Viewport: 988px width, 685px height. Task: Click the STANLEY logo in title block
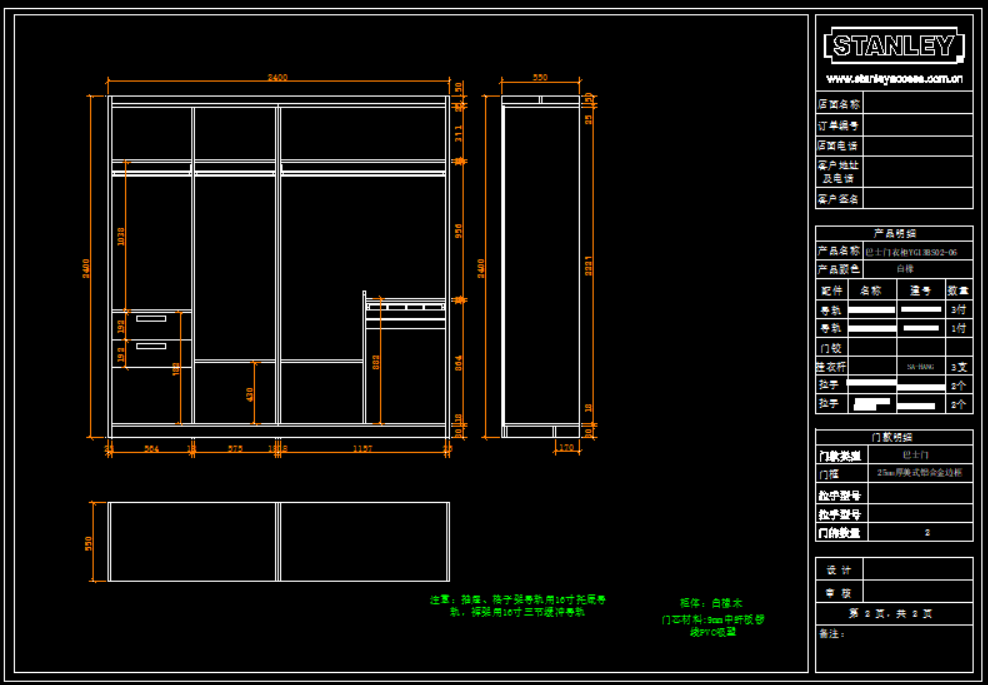coord(893,46)
